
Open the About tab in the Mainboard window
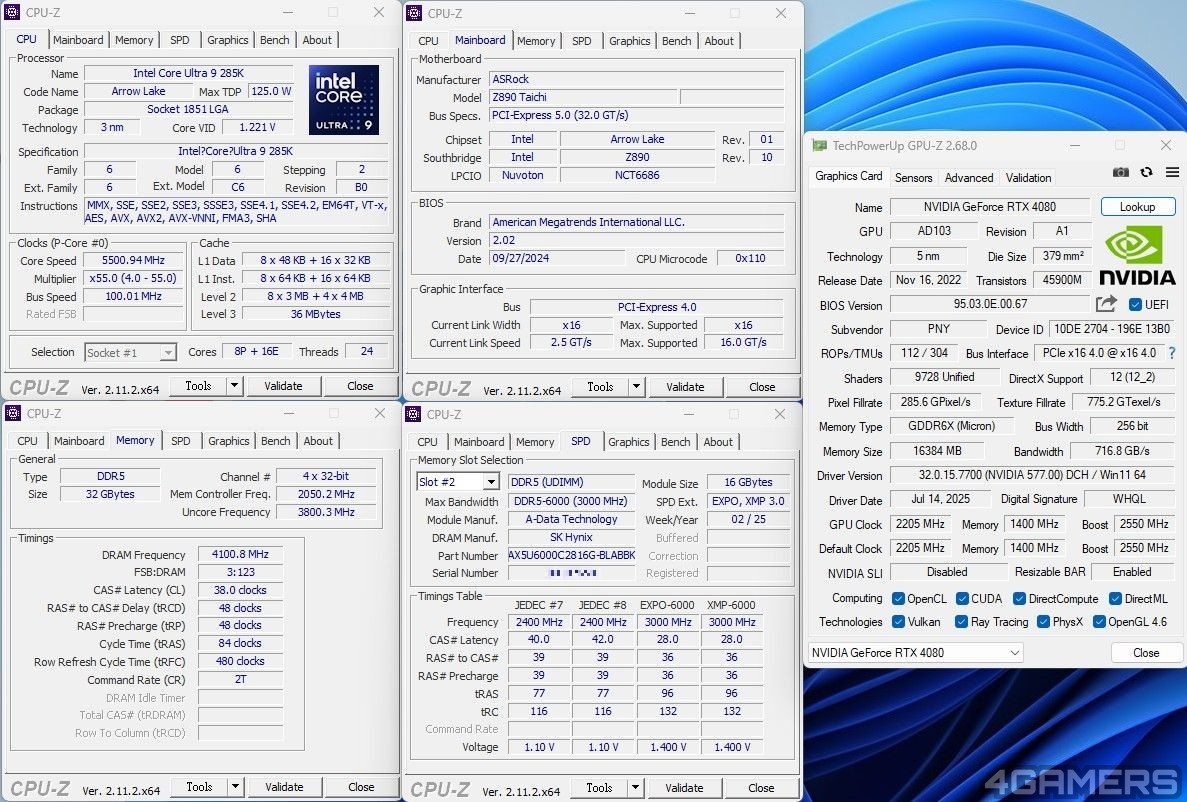(719, 41)
